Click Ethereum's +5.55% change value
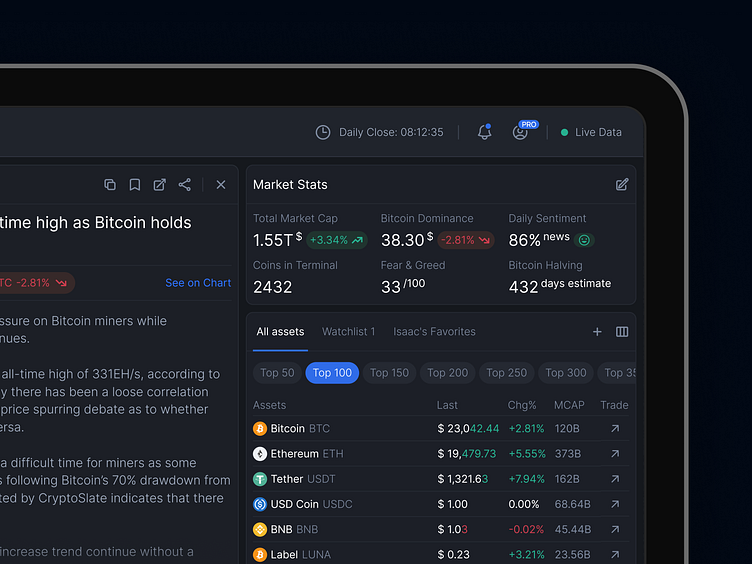This screenshot has width=752, height=564. [527, 454]
